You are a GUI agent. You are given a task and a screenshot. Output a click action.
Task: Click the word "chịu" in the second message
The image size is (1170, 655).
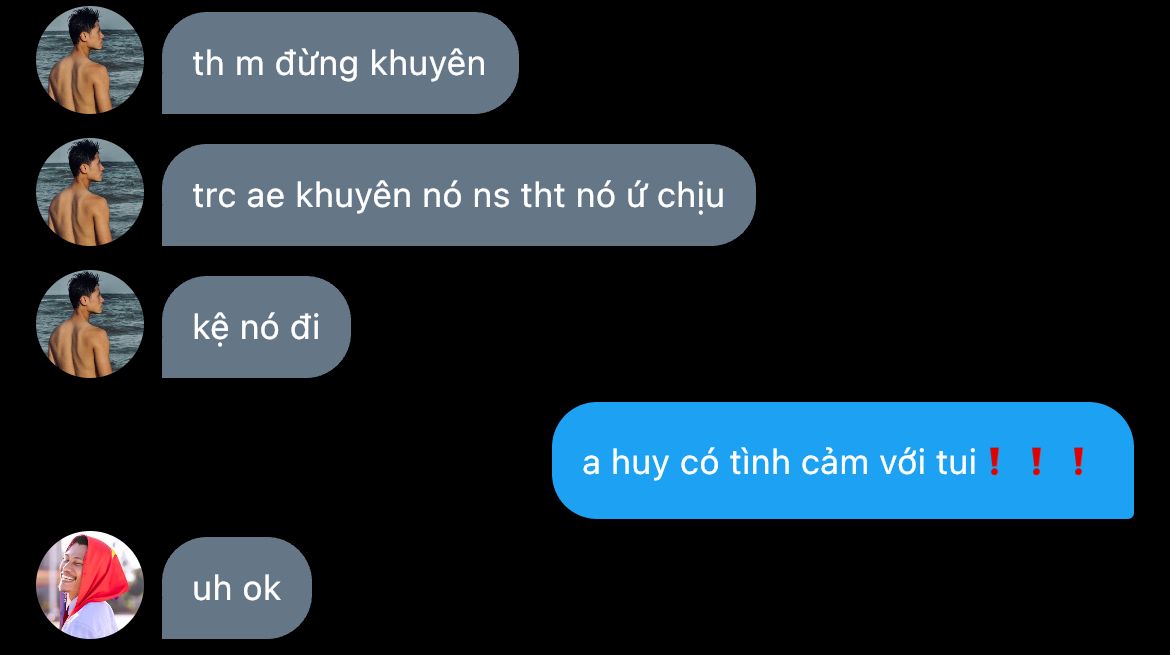pos(690,197)
